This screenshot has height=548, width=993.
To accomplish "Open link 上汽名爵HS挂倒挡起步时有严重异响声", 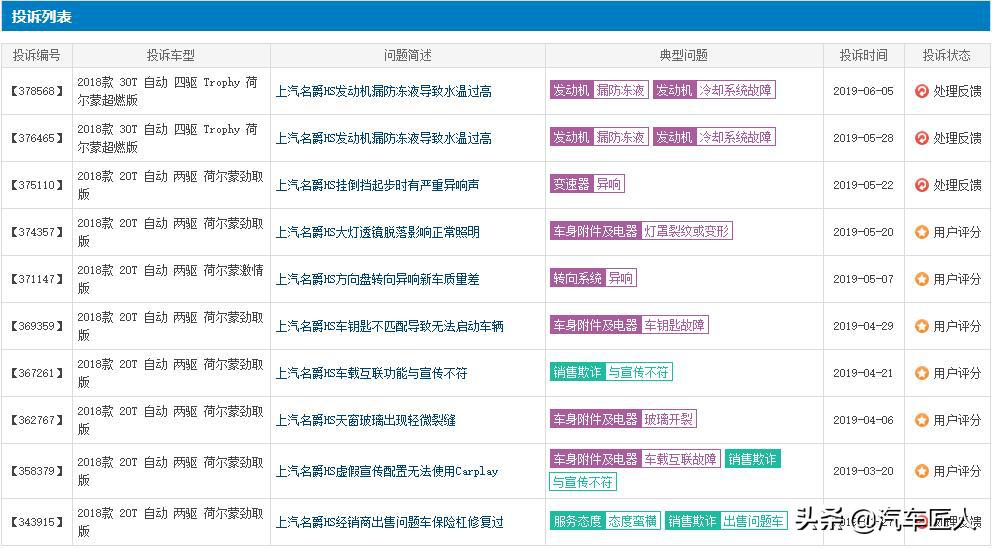I will click(377, 185).
